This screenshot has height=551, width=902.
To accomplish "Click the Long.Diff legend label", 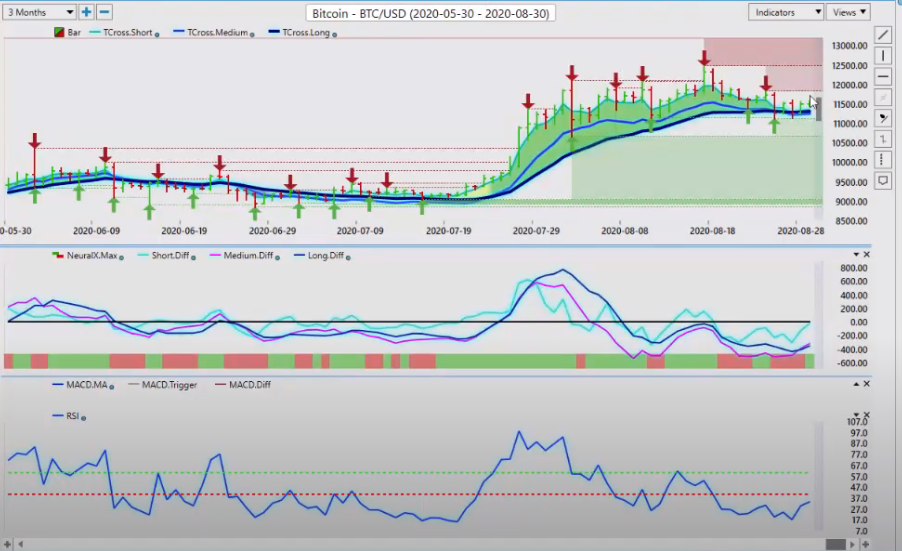I will click(x=326, y=255).
